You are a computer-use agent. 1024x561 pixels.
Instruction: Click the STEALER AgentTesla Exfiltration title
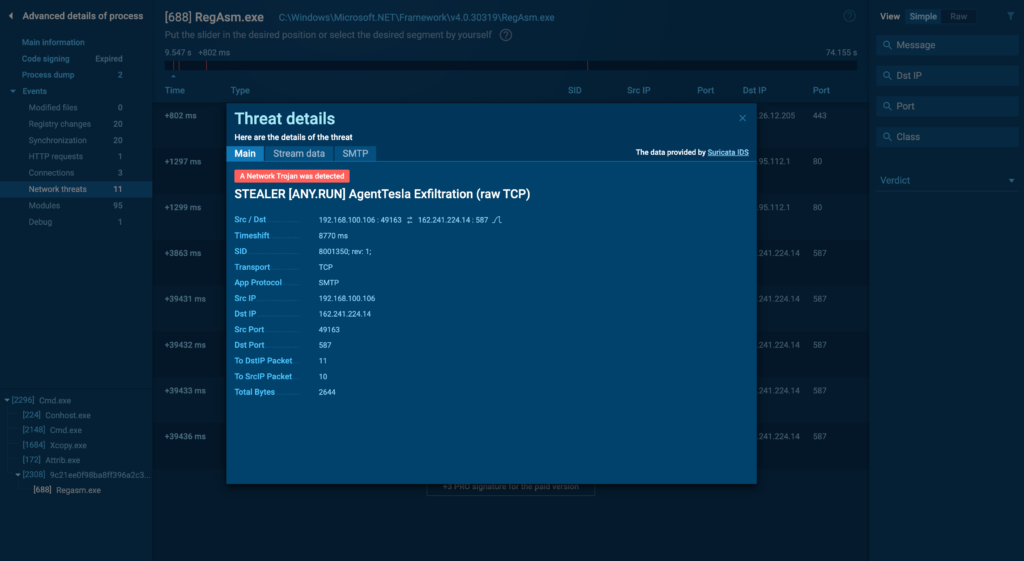[x=382, y=194]
